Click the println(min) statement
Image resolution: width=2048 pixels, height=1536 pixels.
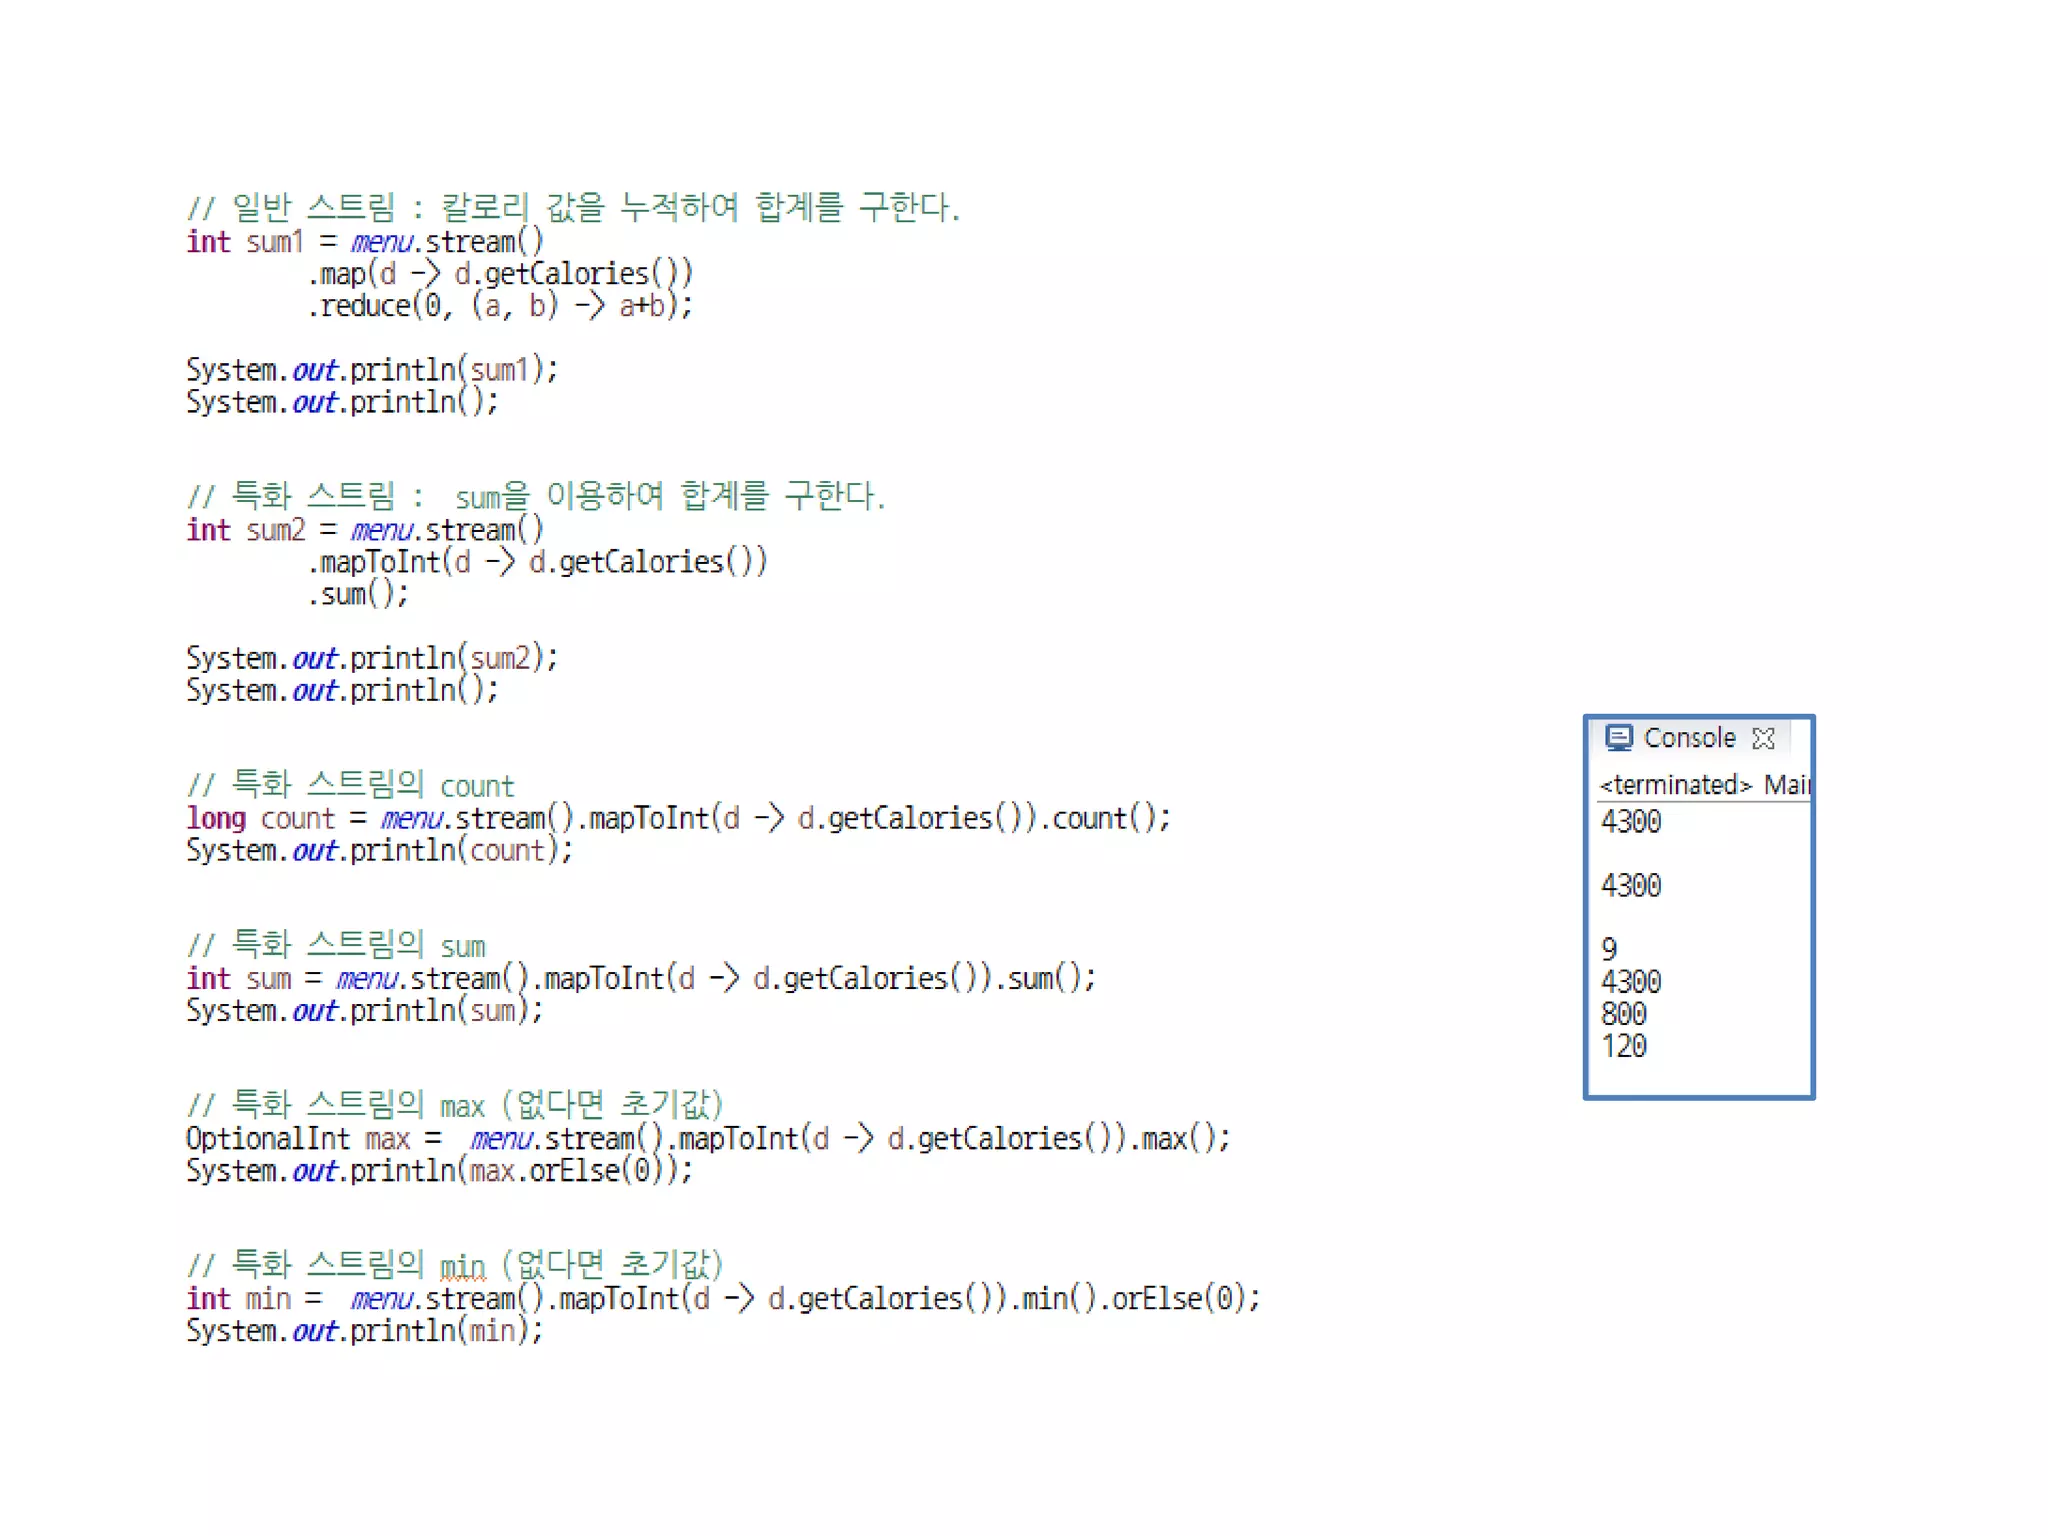click(364, 1331)
